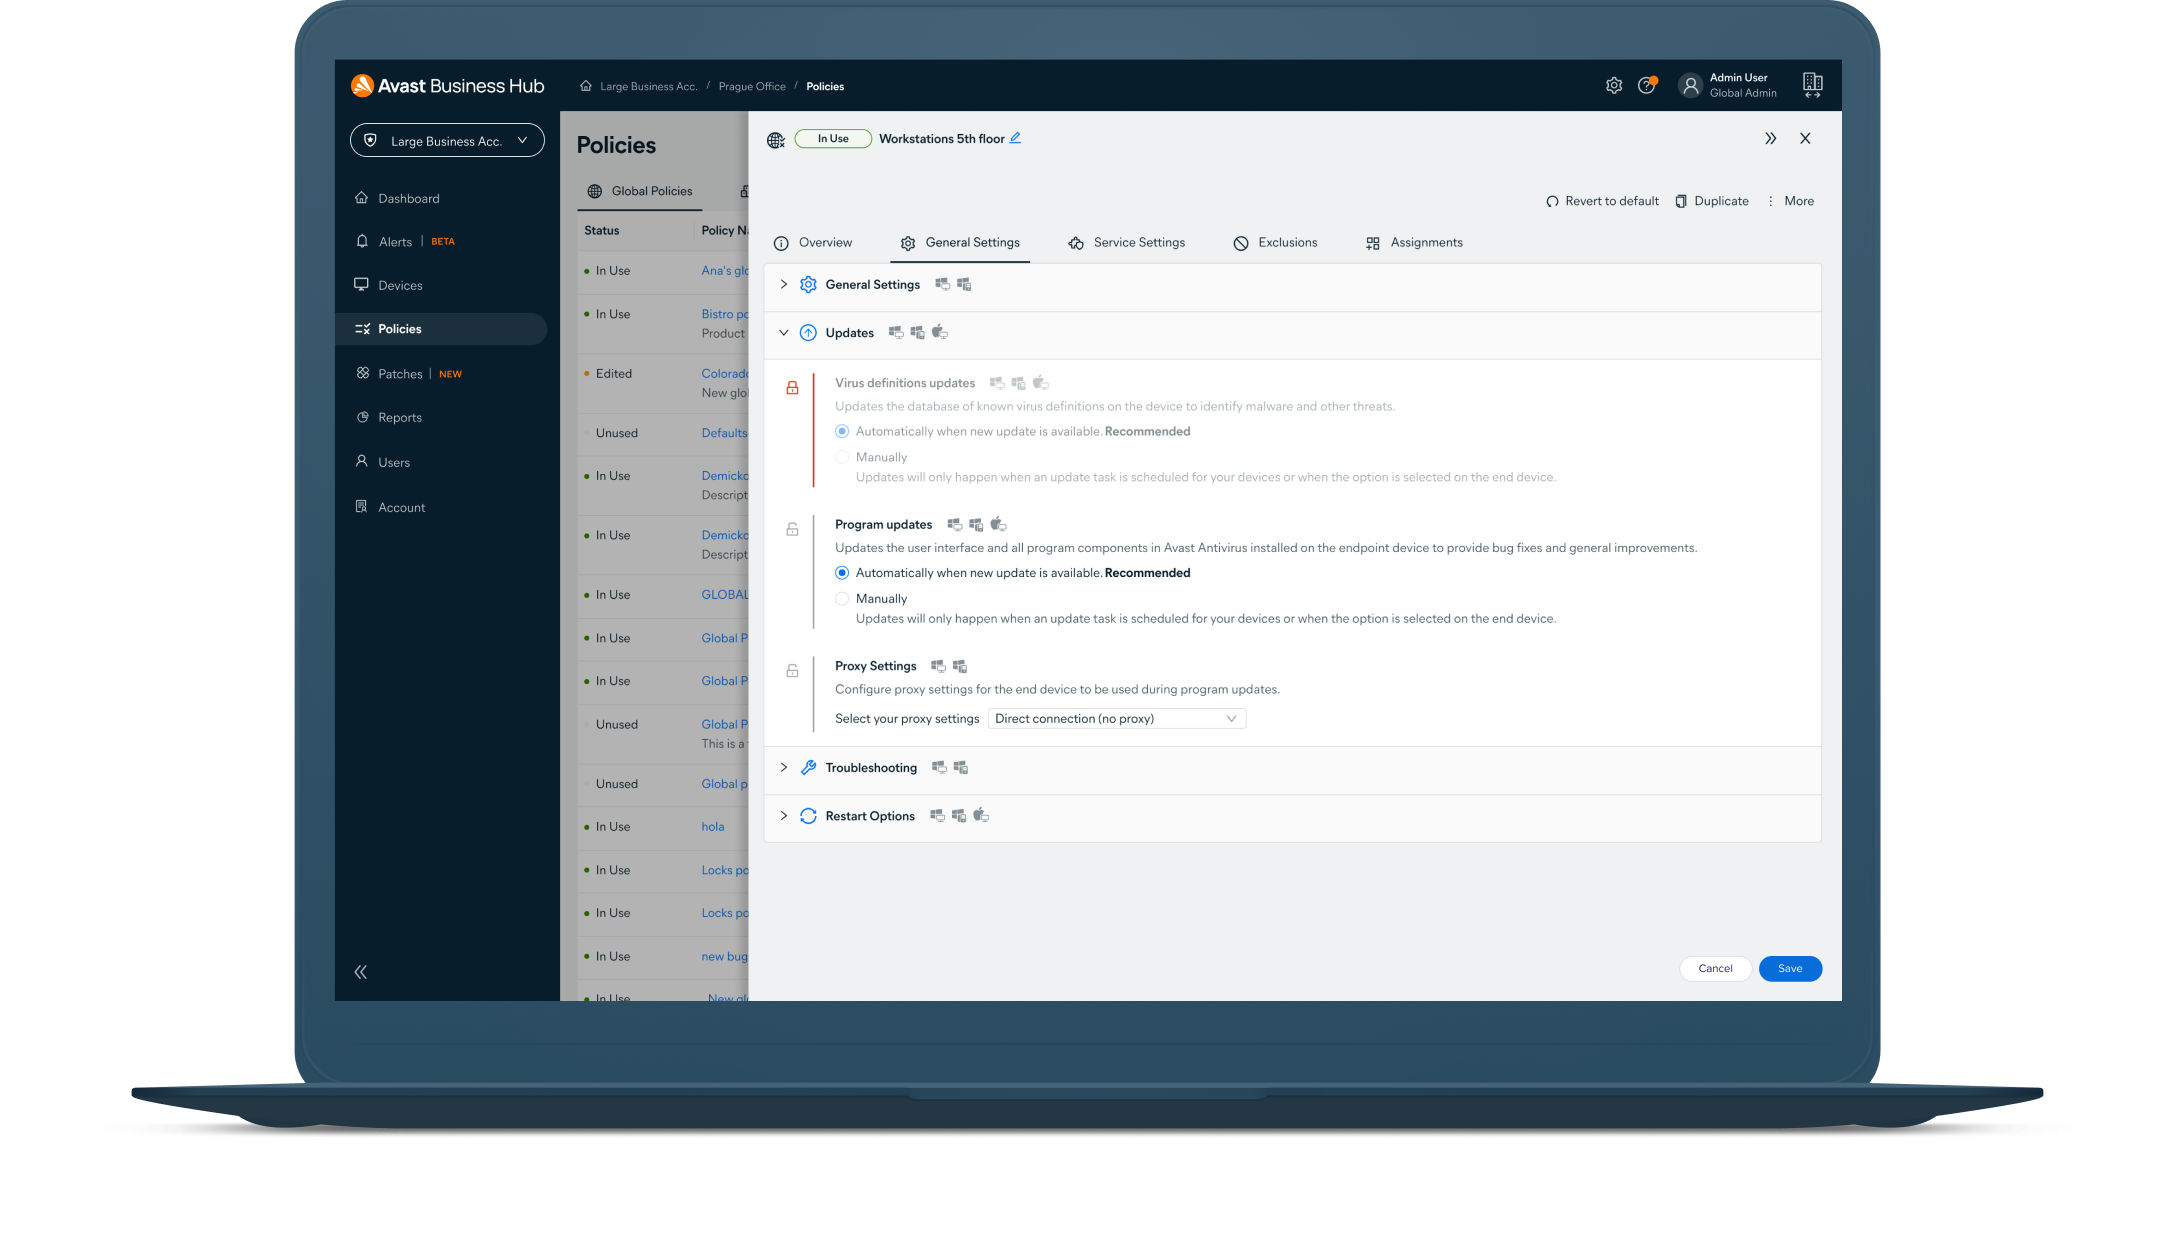Select Manually for Program updates option
This screenshot has width=2176, height=1246.
pos(843,598)
